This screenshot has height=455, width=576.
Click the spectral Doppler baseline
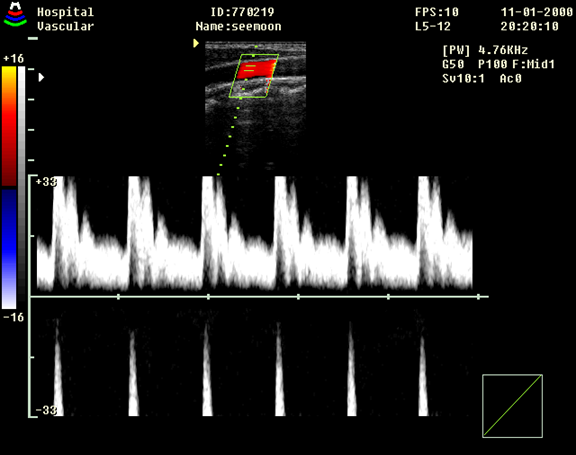click(259, 296)
